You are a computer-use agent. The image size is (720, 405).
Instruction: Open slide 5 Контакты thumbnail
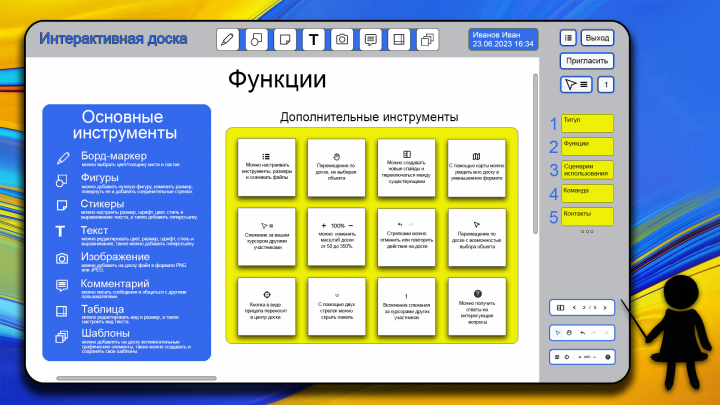point(587,217)
